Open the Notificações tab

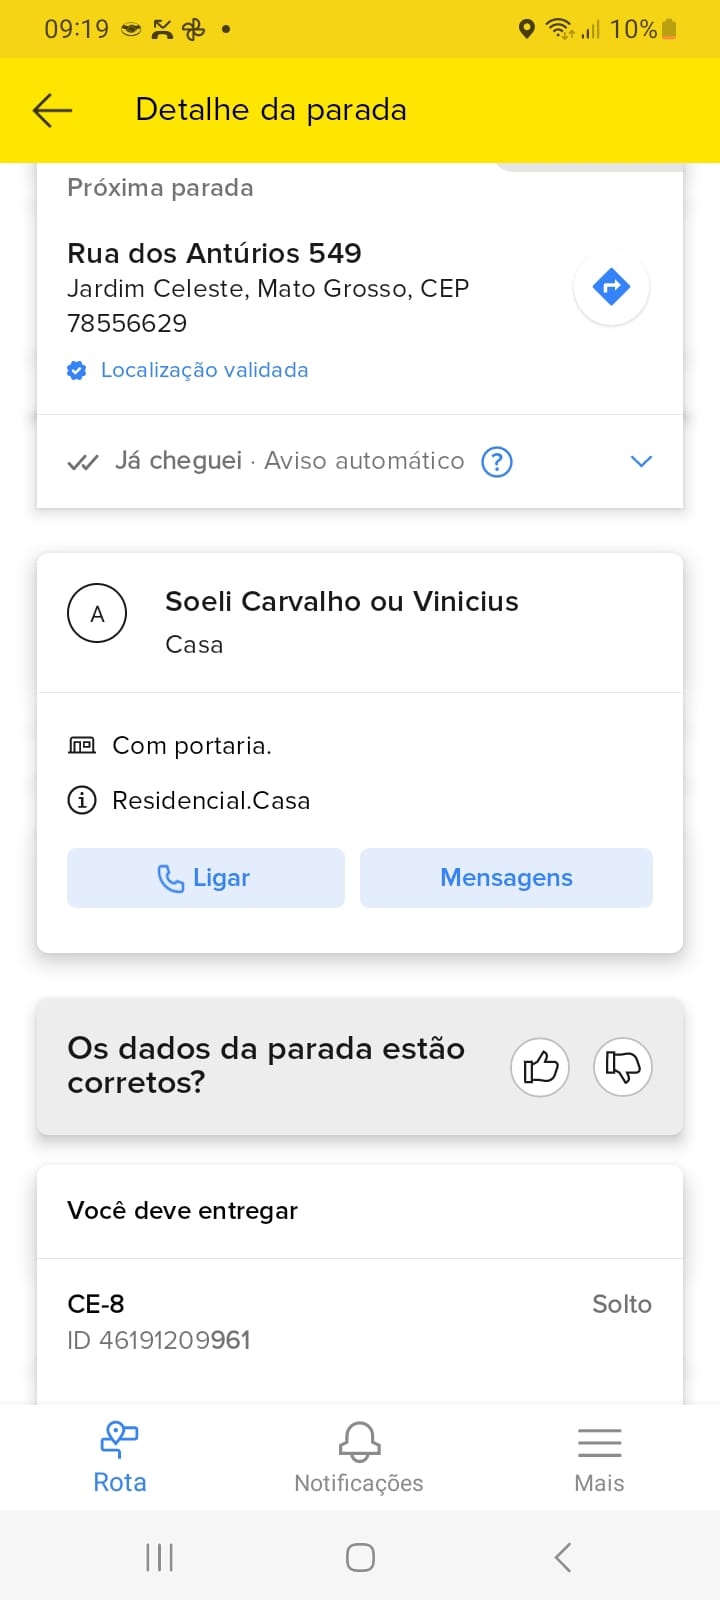tap(359, 1456)
